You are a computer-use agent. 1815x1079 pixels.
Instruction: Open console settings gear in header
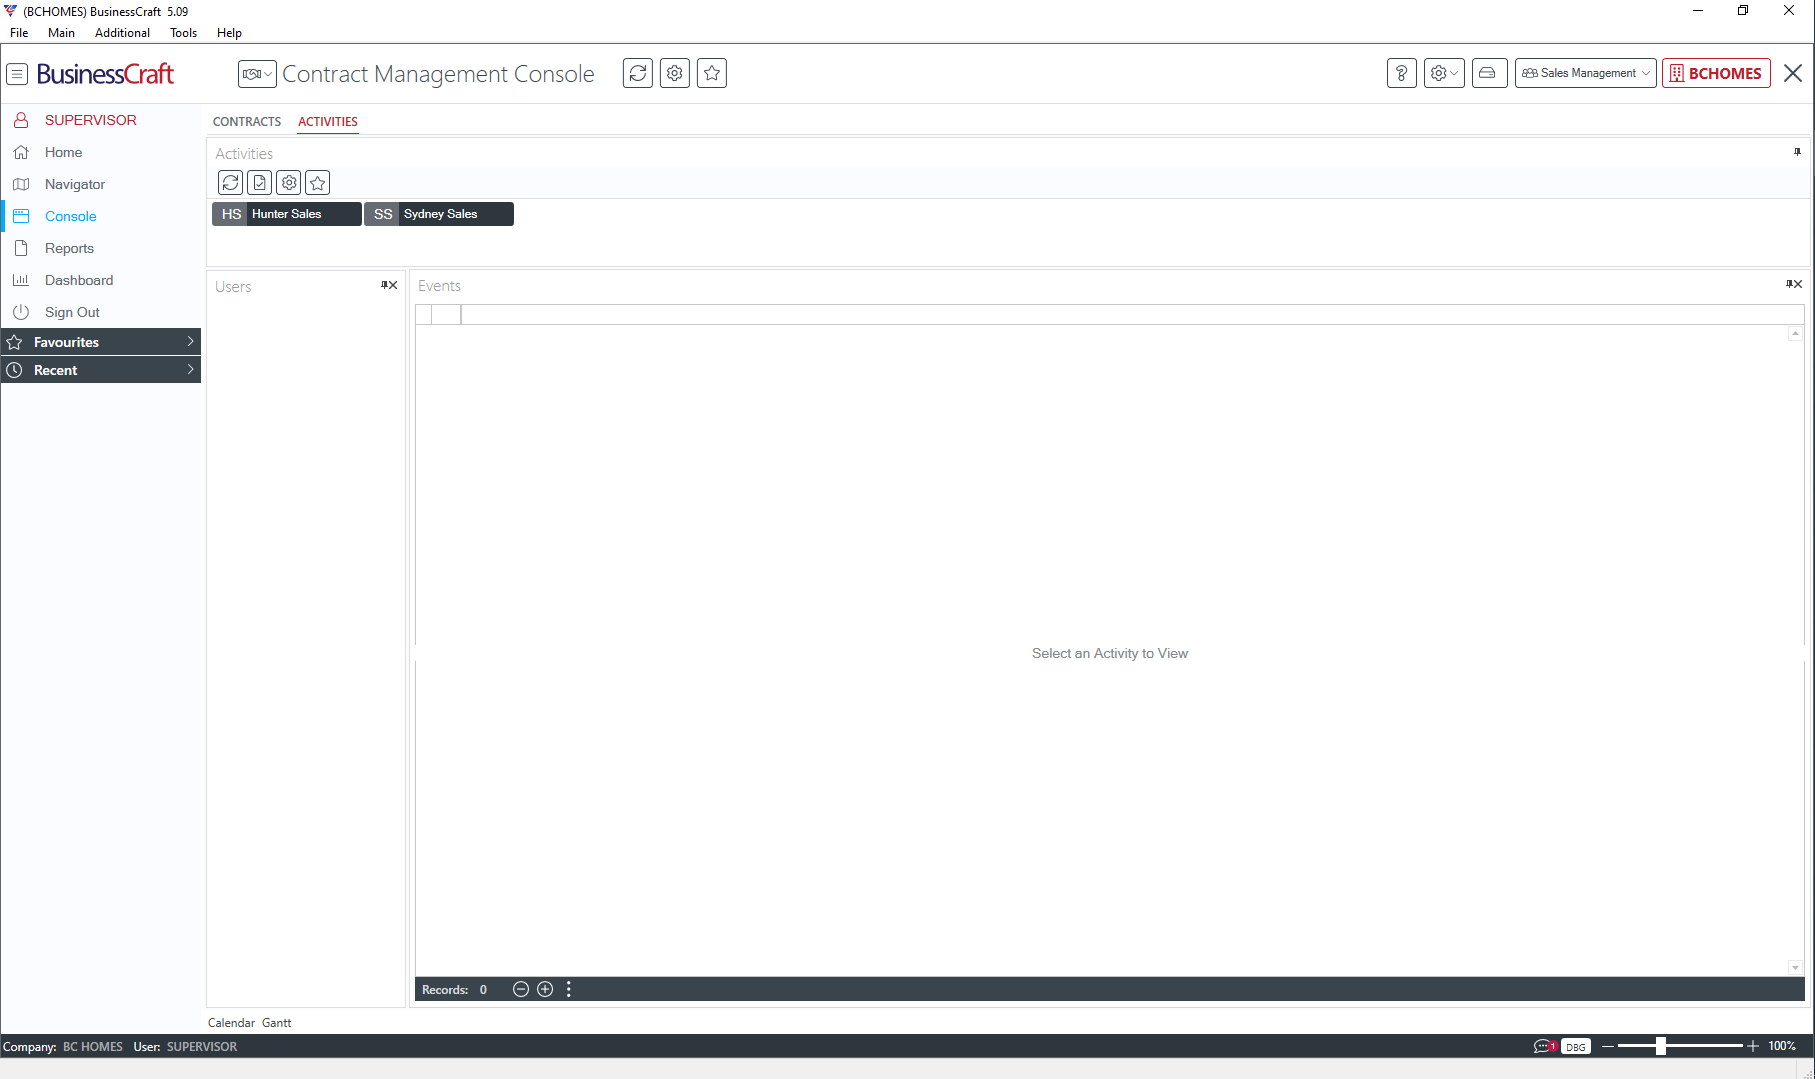tap(675, 73)
